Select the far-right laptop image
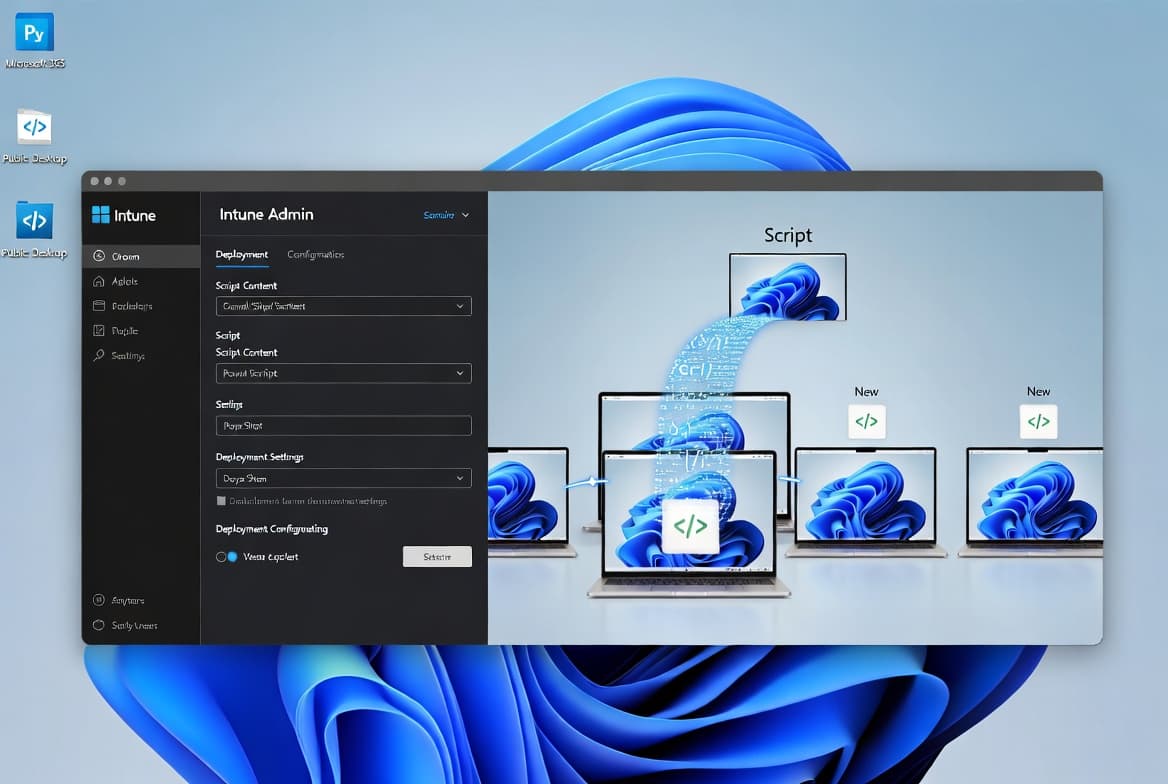The height and width of the screenshot is (784, 1168). point(1032,502)
